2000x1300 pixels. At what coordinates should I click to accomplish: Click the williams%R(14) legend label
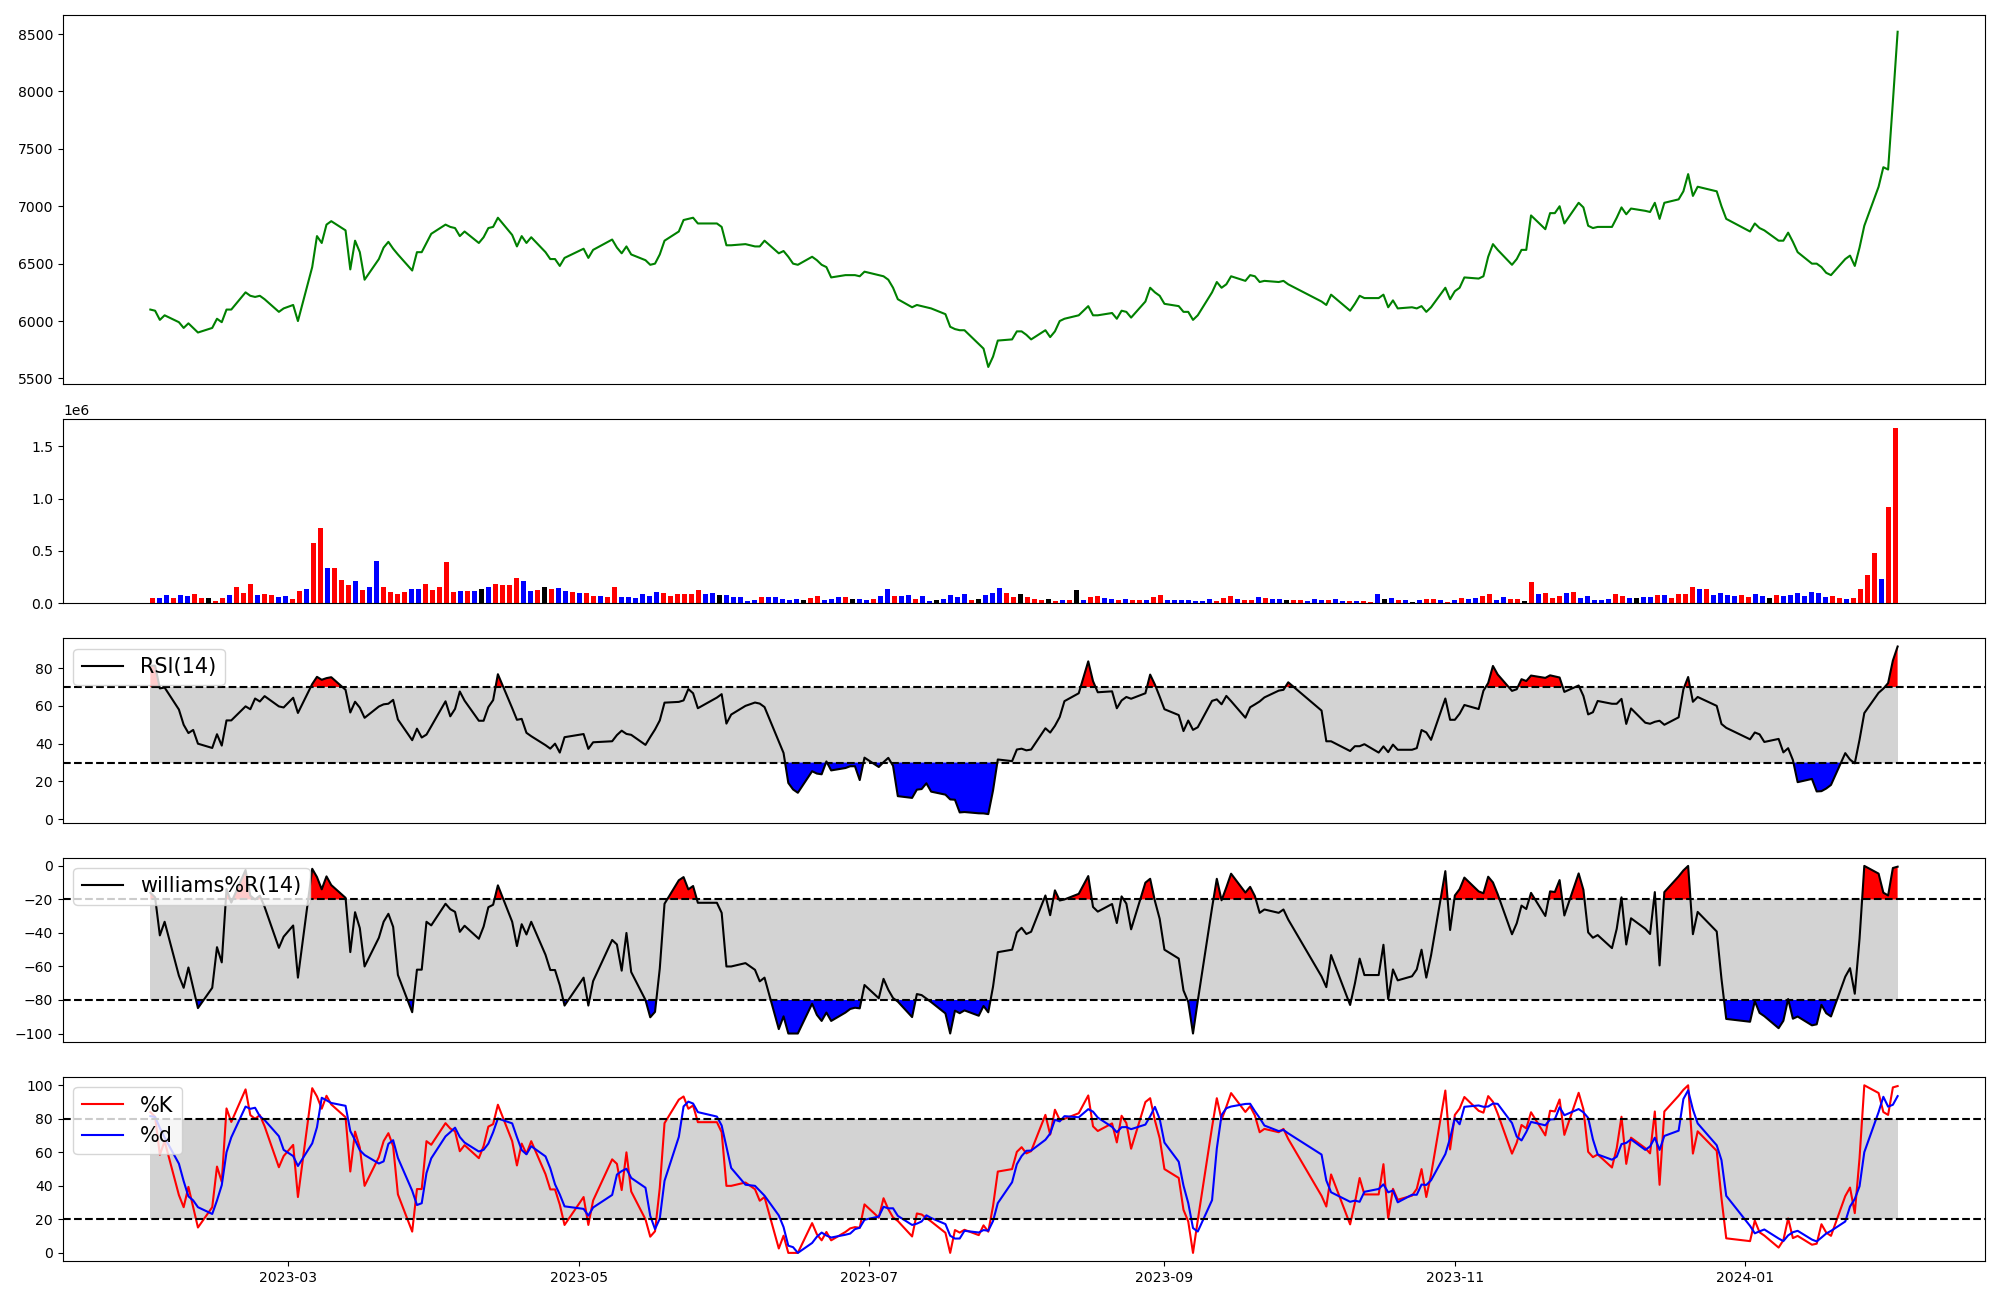click(220, 885)
